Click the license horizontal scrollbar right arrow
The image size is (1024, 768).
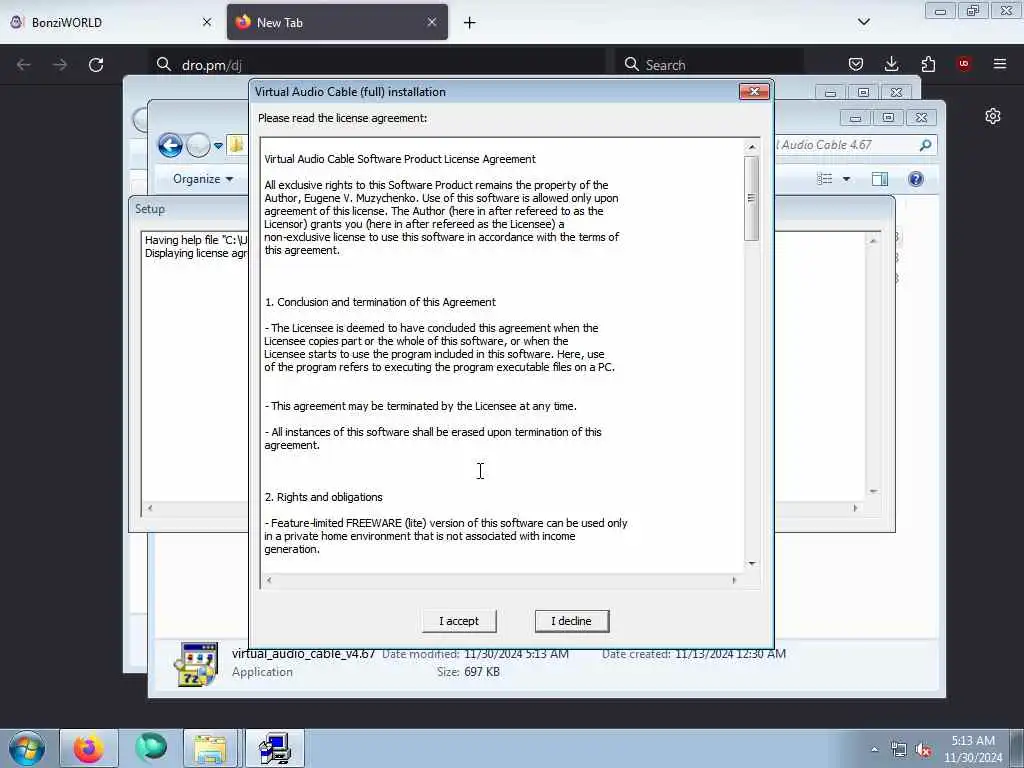[734, 580]
